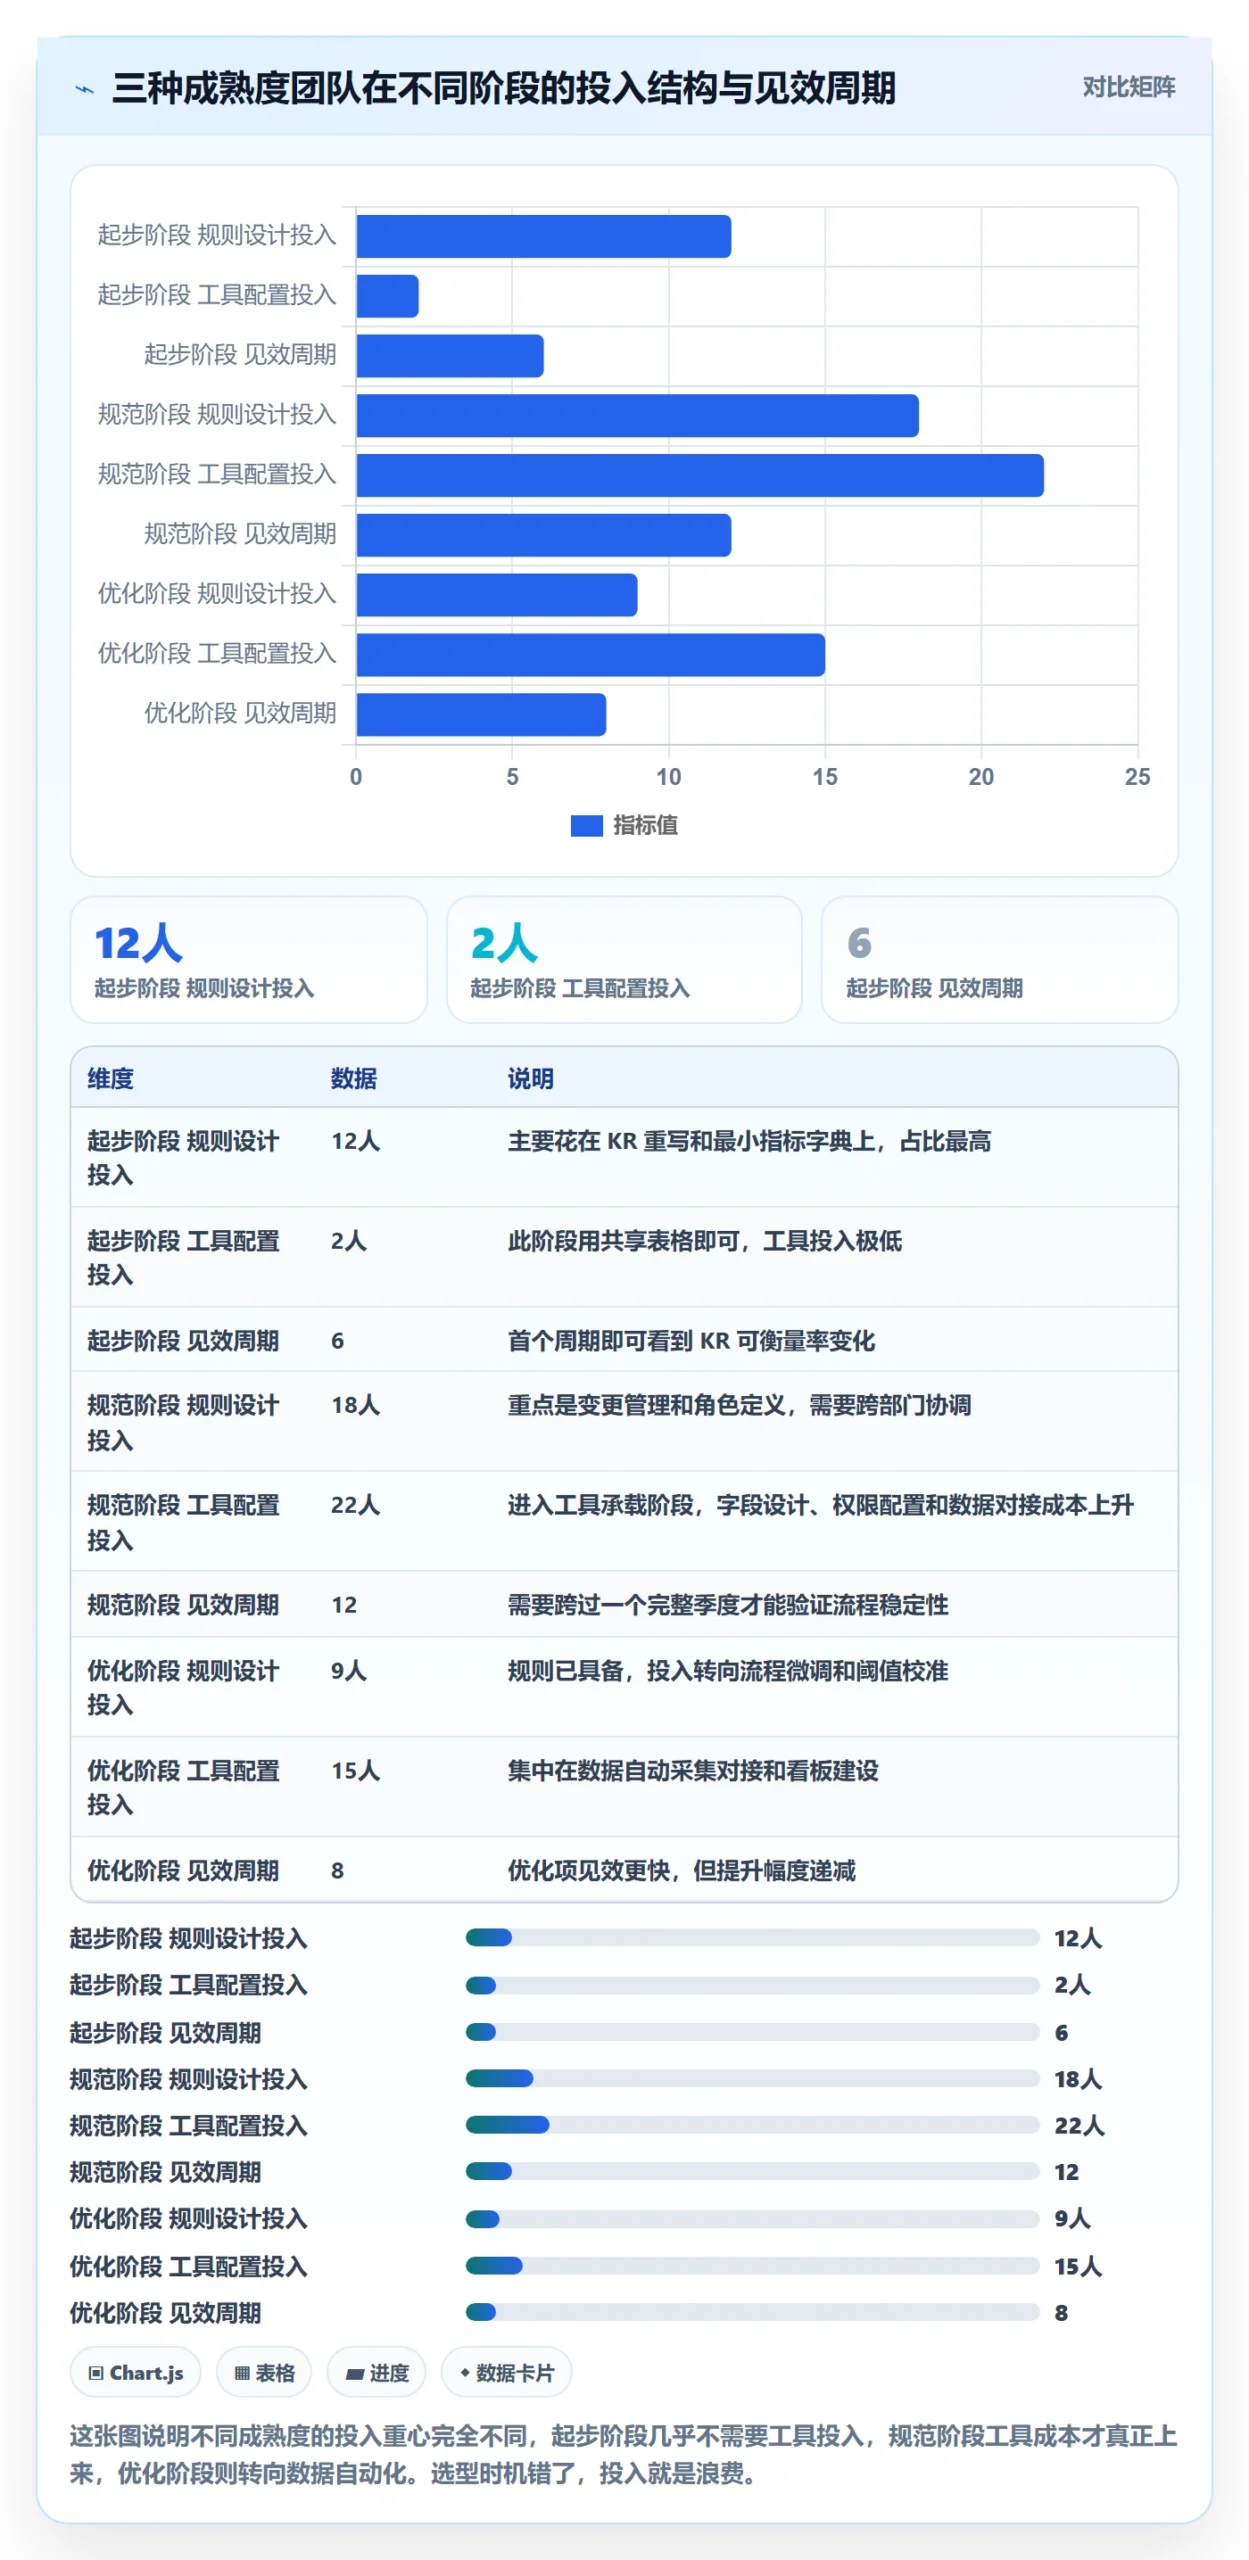Click chart bar for 优化阶段 见效周期
Screen dimensions: 1249x2560
[481, 715]
